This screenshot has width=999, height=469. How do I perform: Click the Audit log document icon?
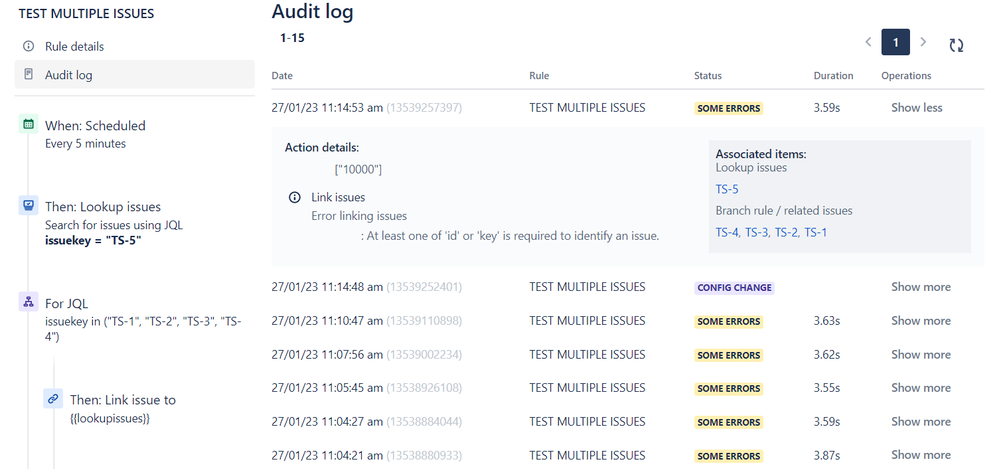coord(28,75)
